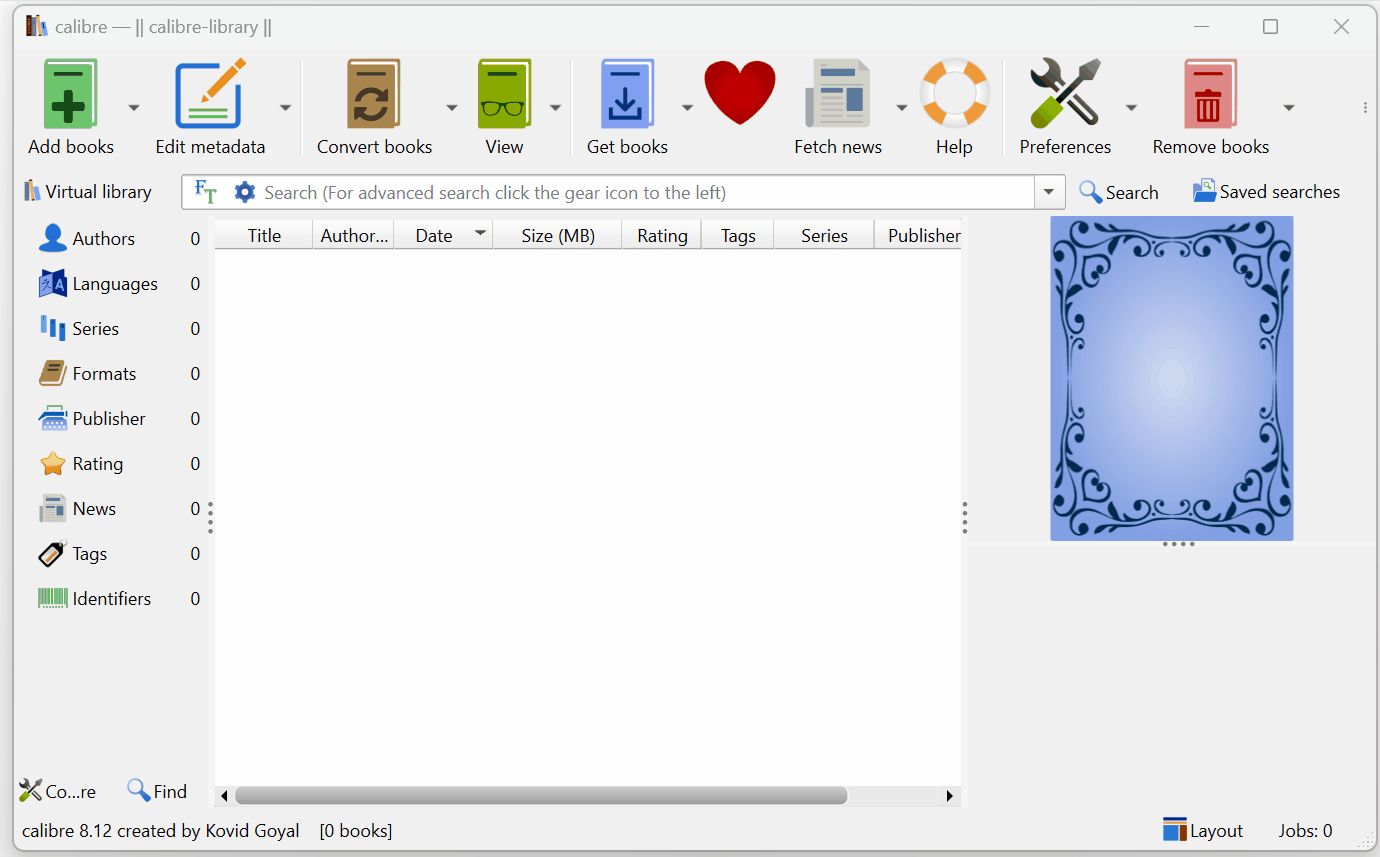
Task: Sort books by the Date column
Action: point(433,234)
